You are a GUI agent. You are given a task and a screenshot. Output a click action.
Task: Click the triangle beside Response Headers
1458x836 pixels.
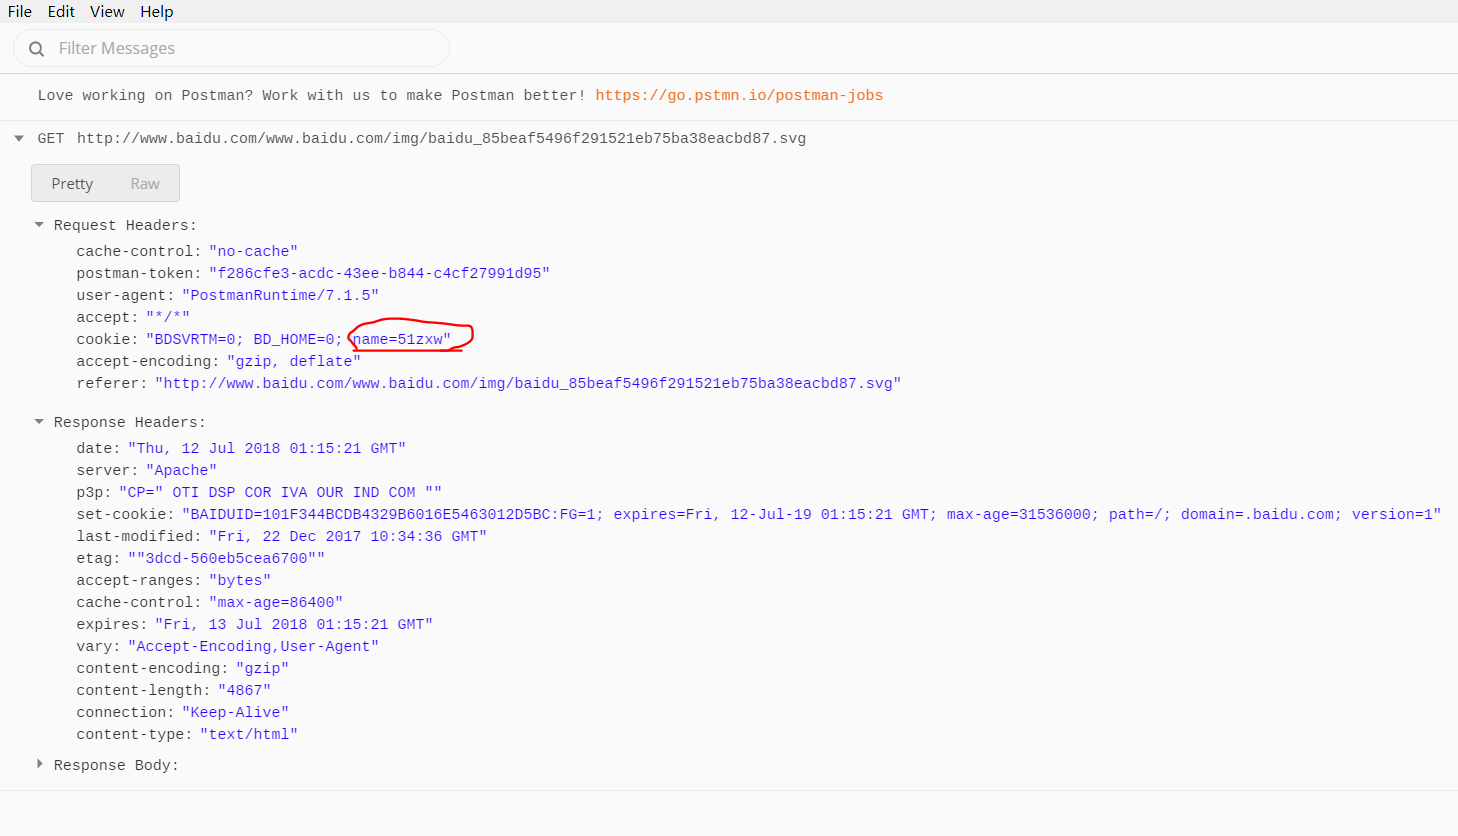39,421
